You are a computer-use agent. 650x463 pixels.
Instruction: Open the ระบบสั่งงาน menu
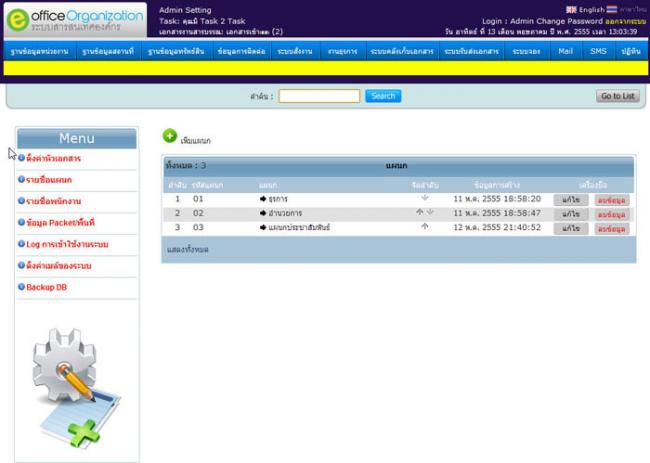pyautogui.click(x=295, y=51)
